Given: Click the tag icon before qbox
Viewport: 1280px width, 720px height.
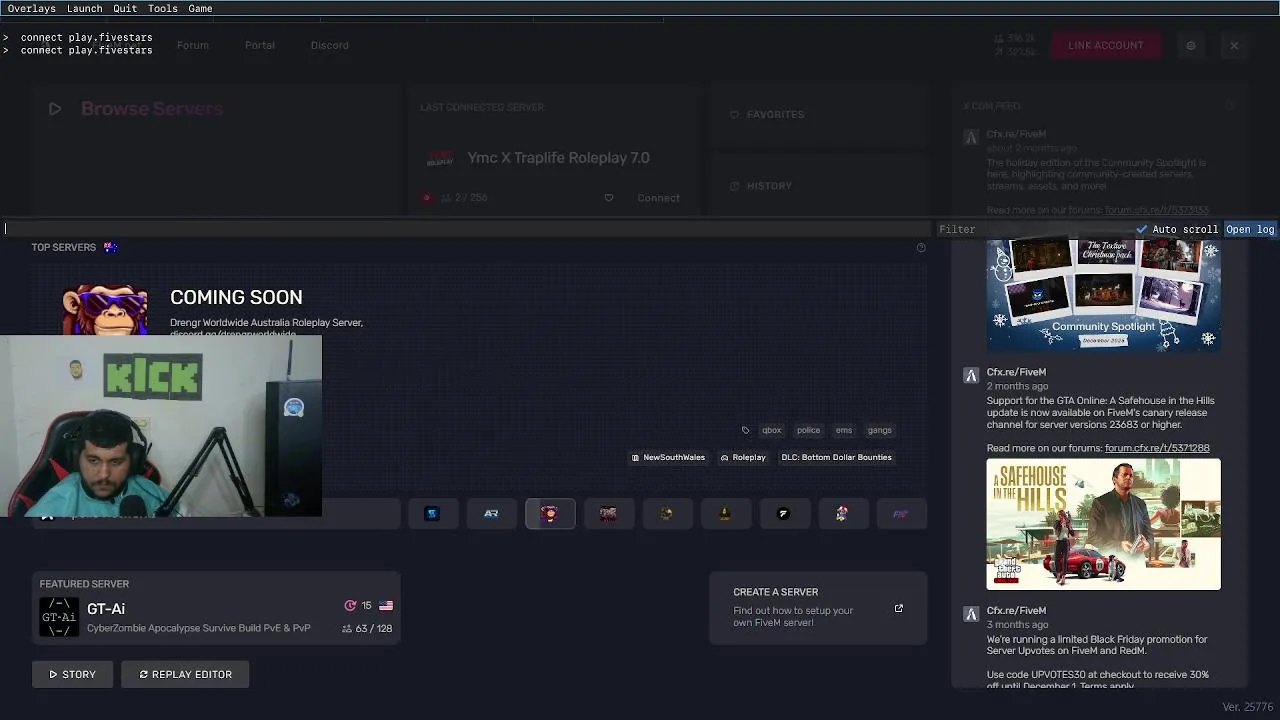Looking at the screenshot, I should coord(745,430).
